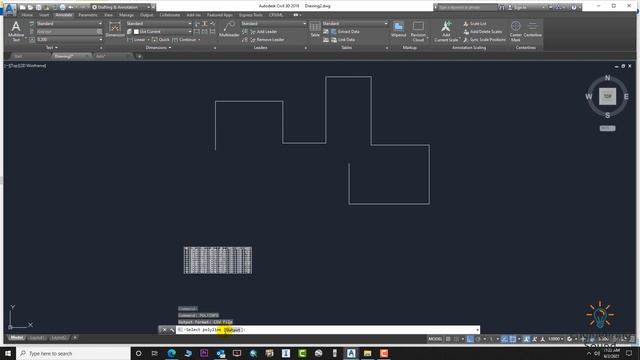Viewport: 640px width, 360px height.
Task: Open the Manage ribbon tab
Action: [x=126, y=15]
